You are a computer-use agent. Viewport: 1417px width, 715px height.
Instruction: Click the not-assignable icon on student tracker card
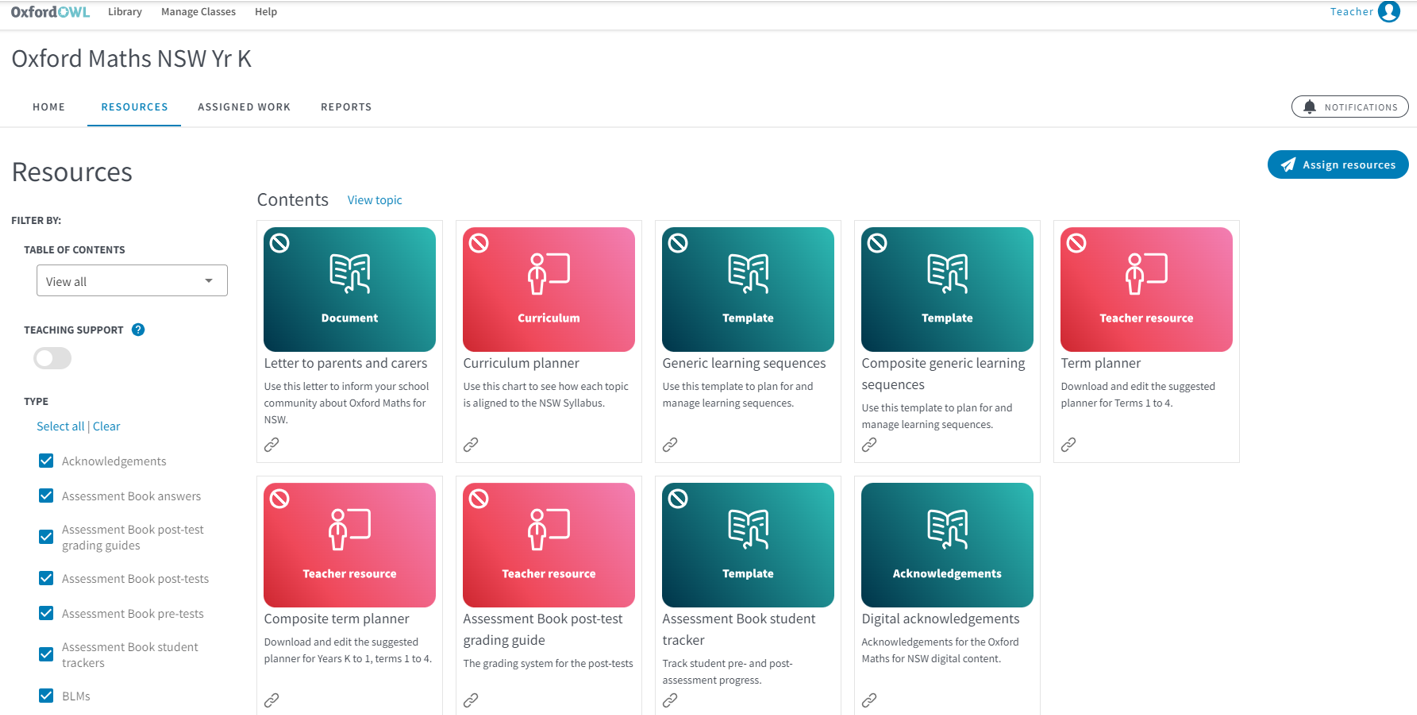point(678,499)
